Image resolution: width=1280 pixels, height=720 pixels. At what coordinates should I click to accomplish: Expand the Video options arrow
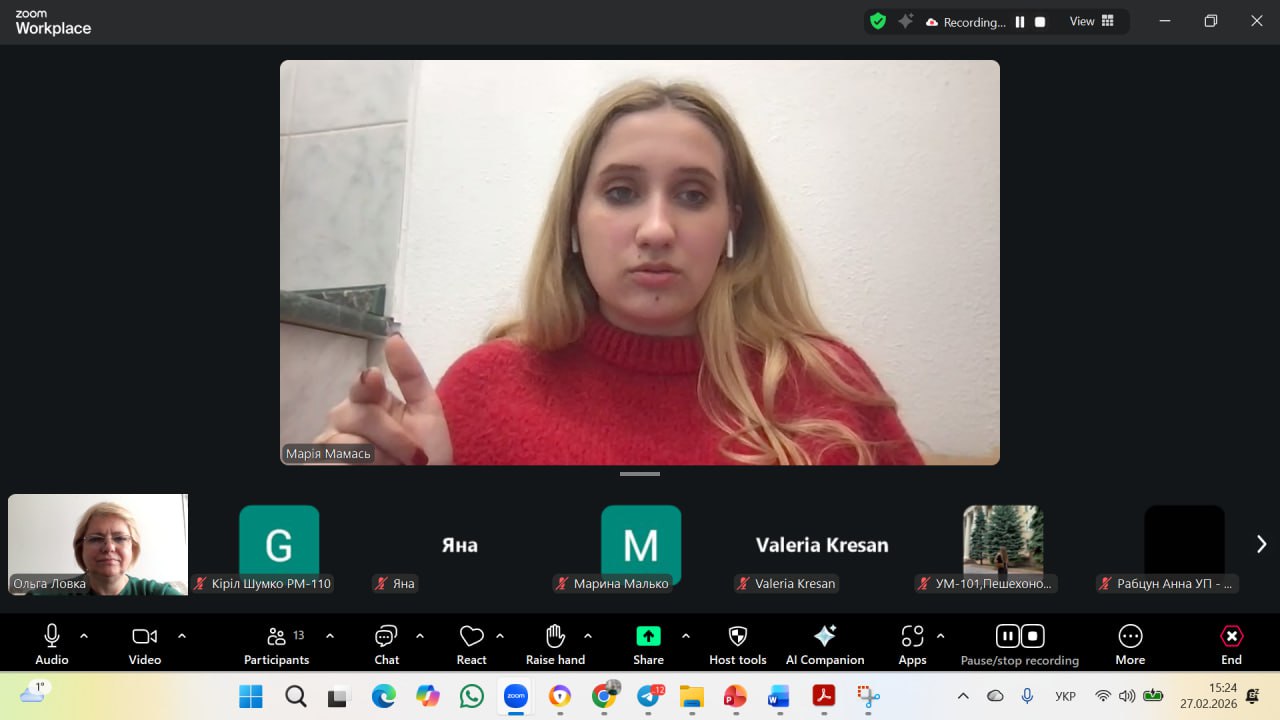182,636
